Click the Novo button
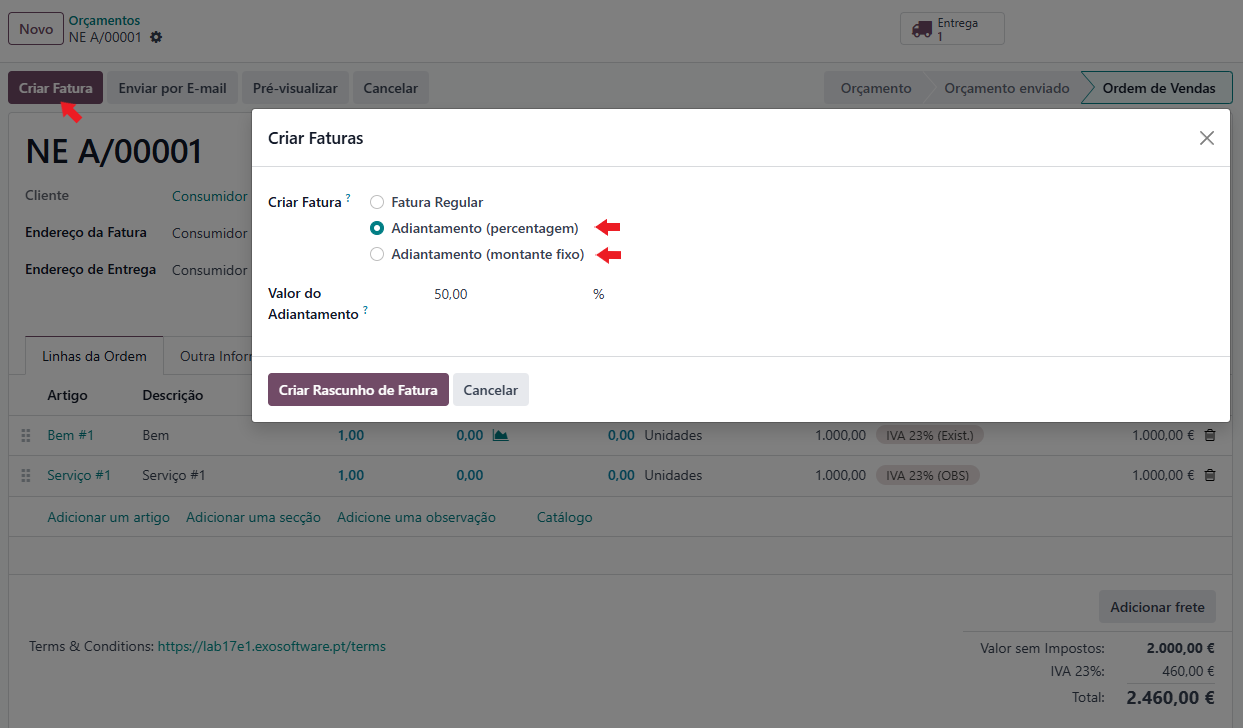1243x728 pixels. [x=36, y=29]
